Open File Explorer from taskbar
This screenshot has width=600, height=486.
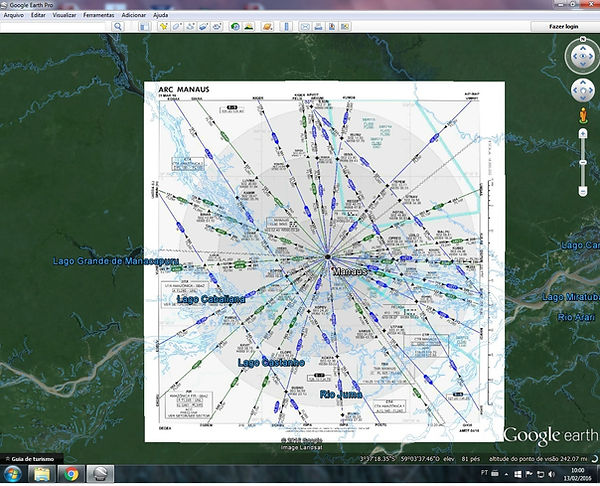pyautogui.click(x=42, y=474)
